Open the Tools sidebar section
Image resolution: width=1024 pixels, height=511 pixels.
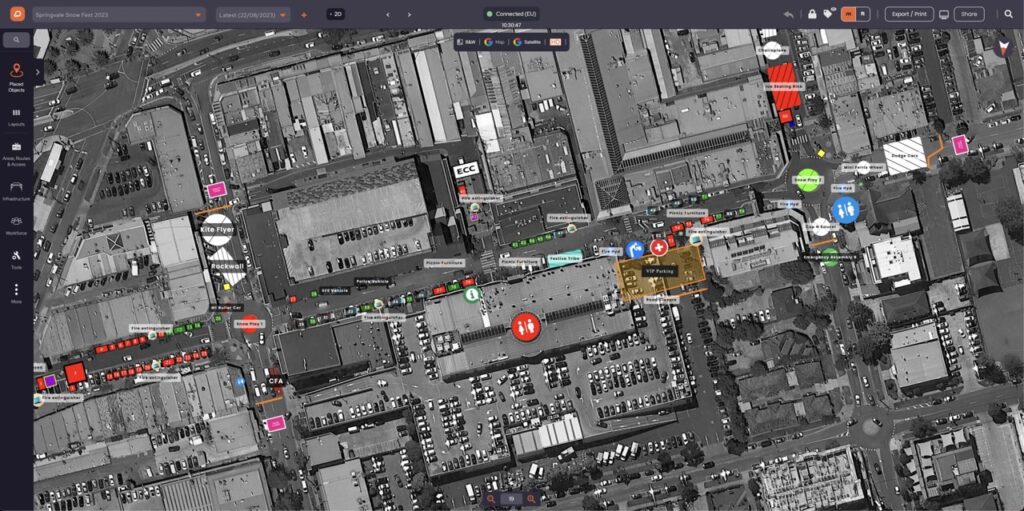[x=16, y=259]
